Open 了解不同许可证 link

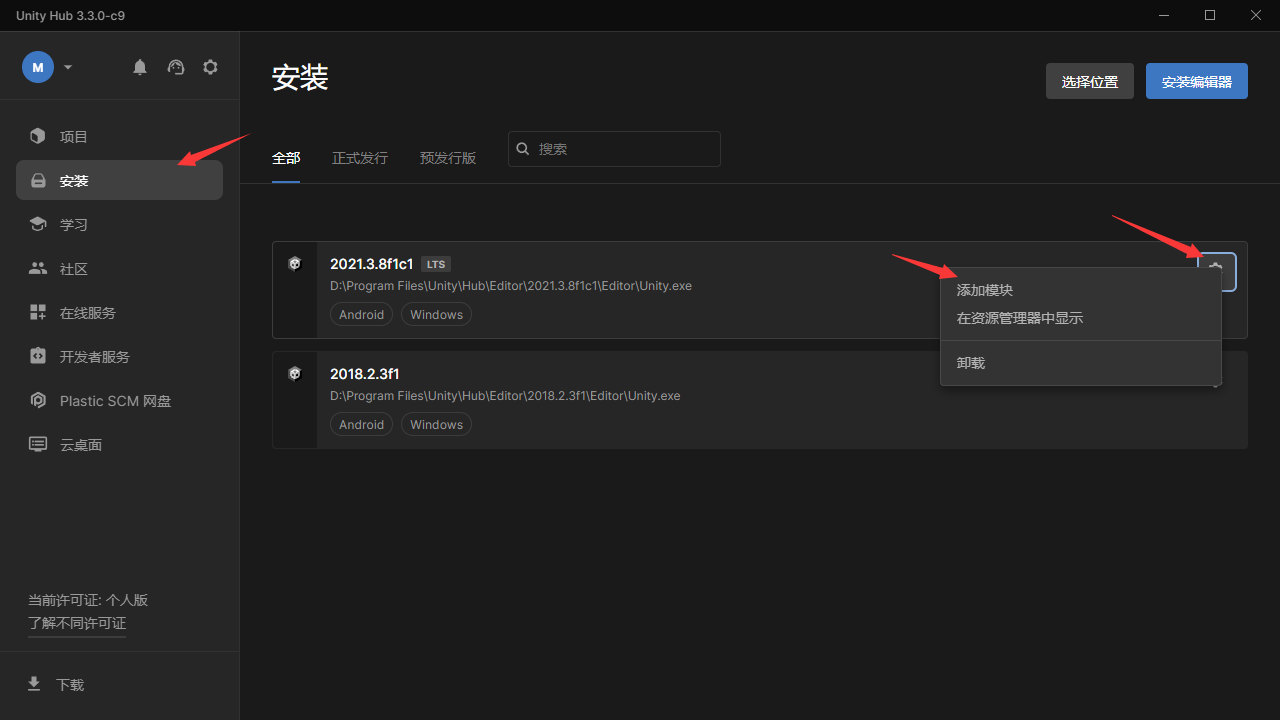[x=77, y=624]
